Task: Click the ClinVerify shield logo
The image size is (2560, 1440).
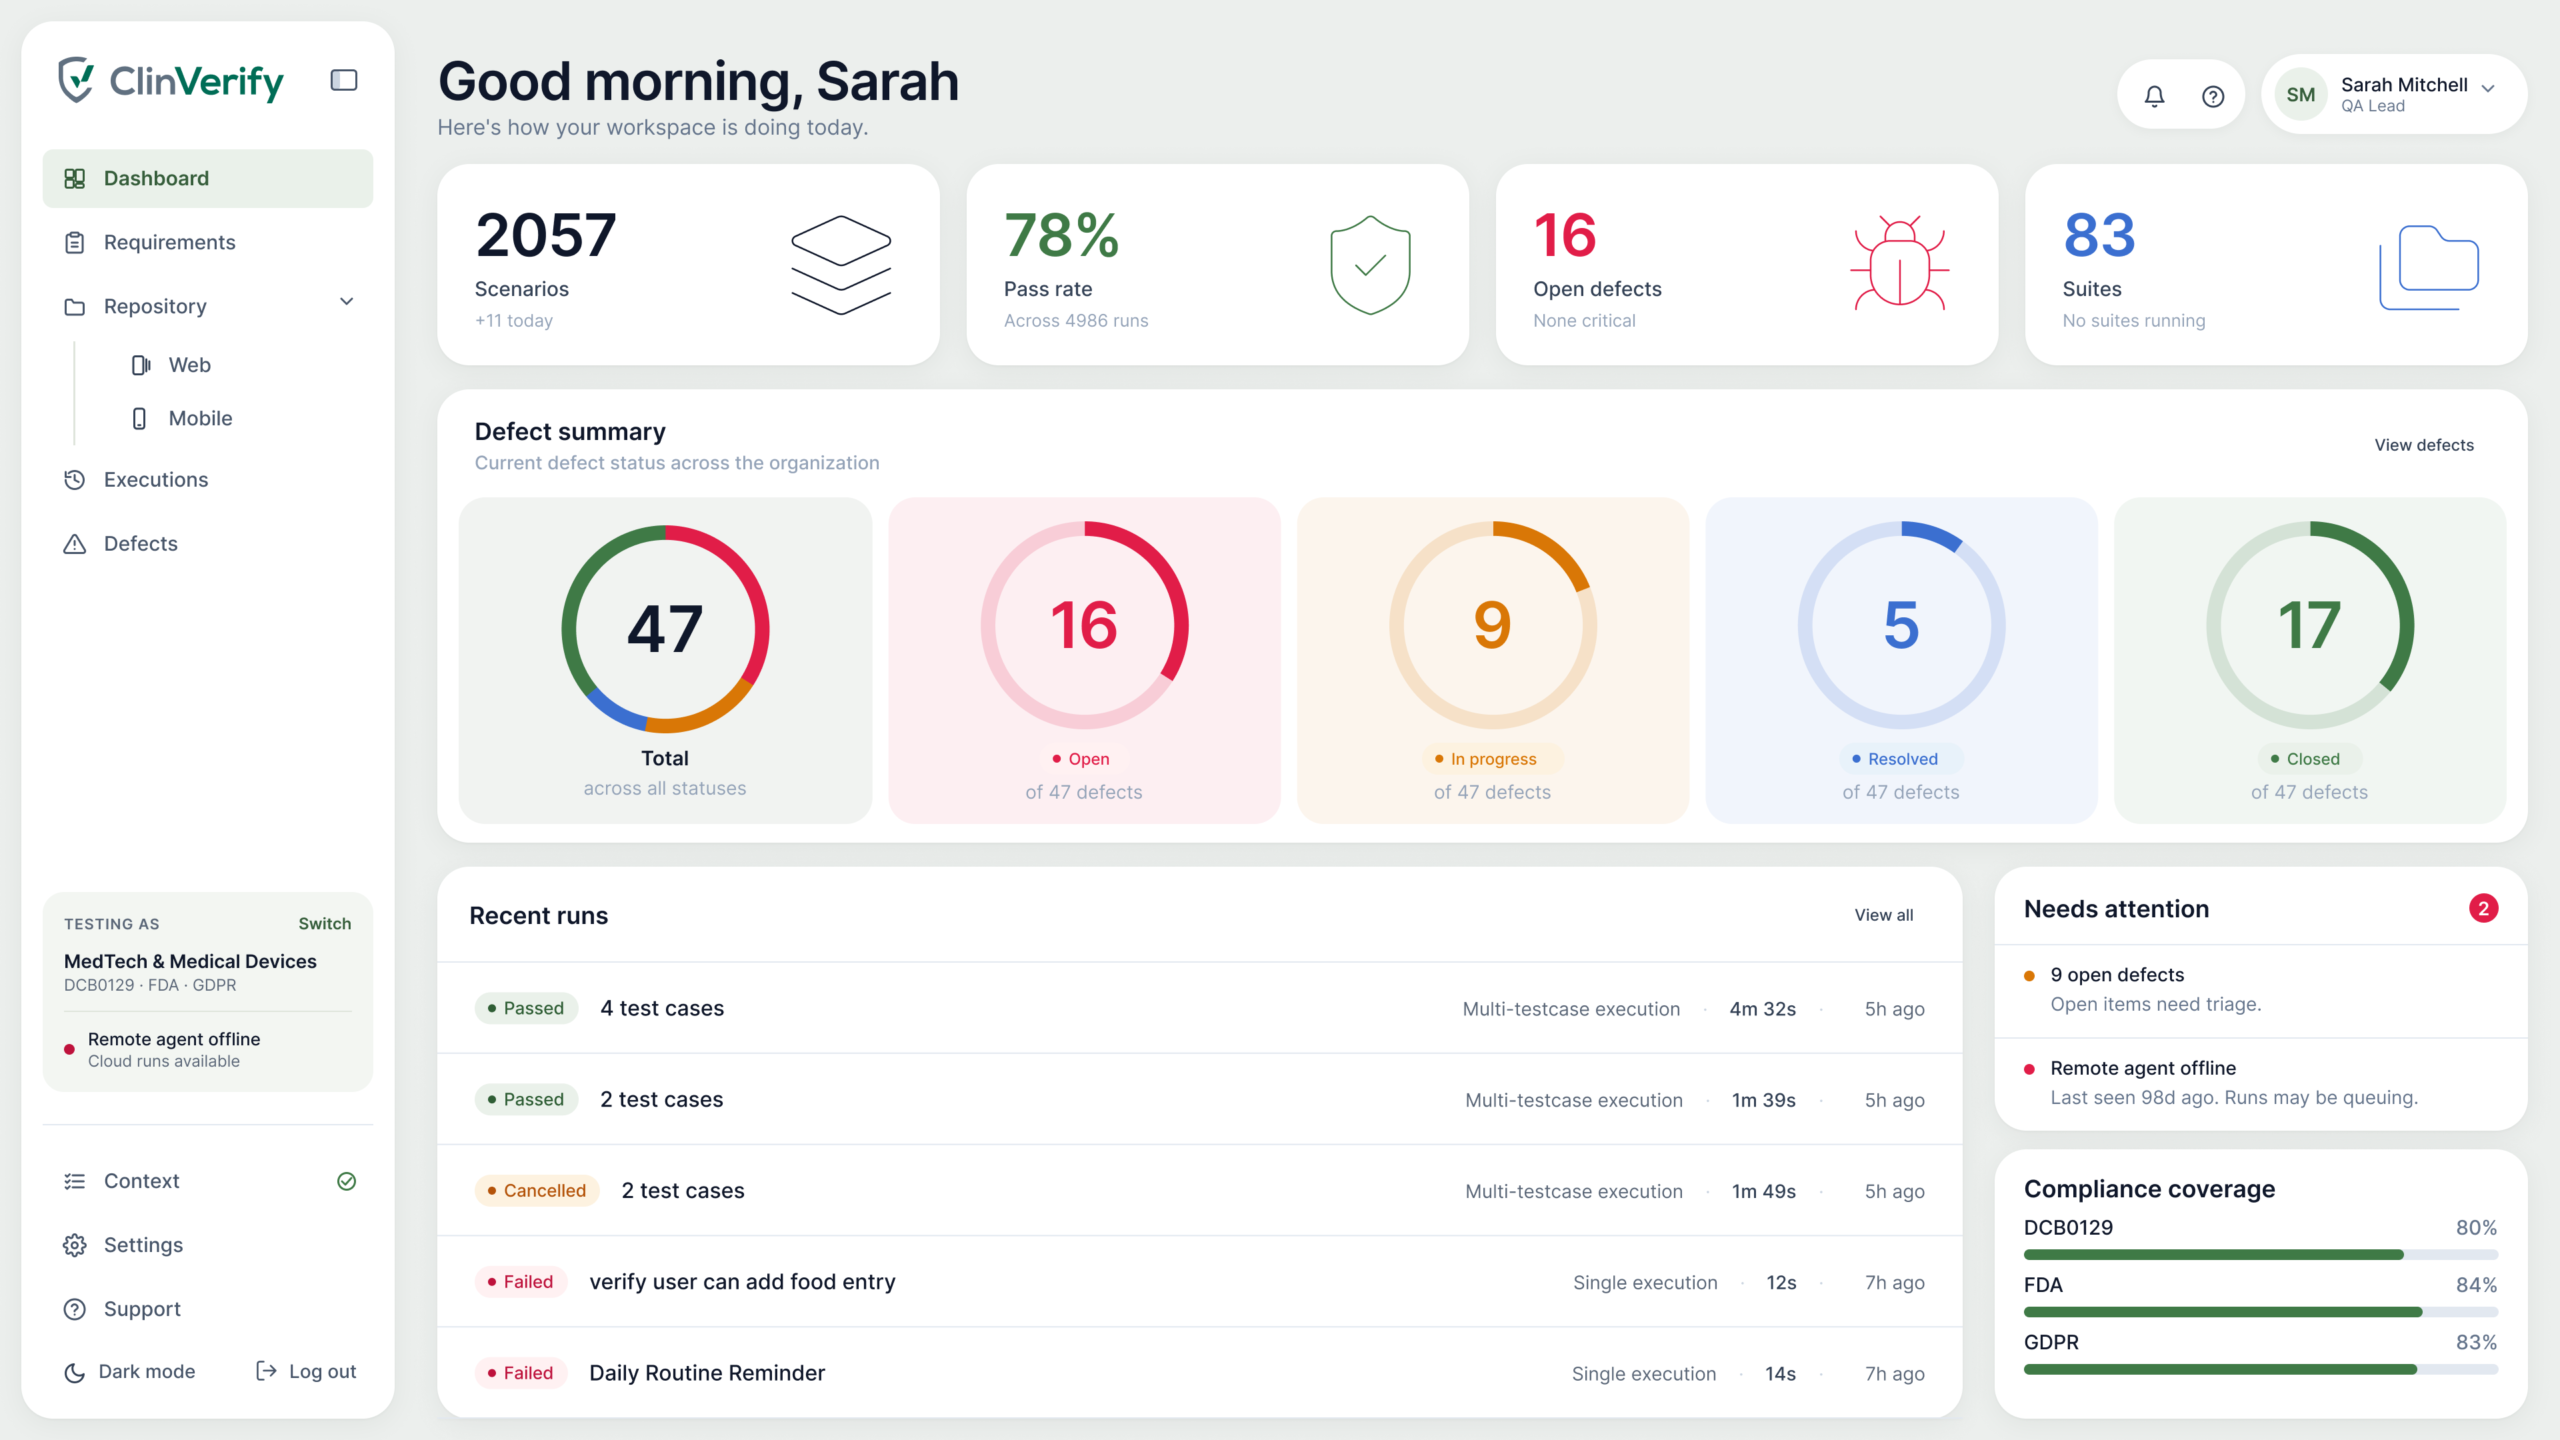Action: tap(75, 80)
